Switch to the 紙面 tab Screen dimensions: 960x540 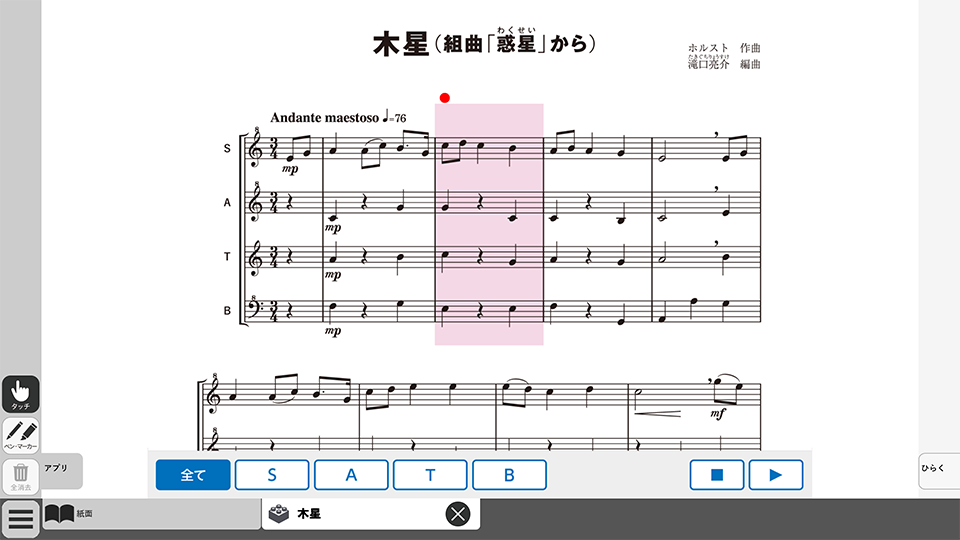[x=151, y=514]
